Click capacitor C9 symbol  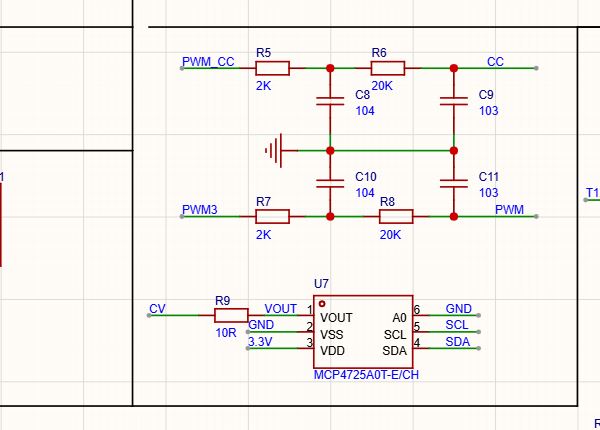pyautogui.click(x=454, y=101)
